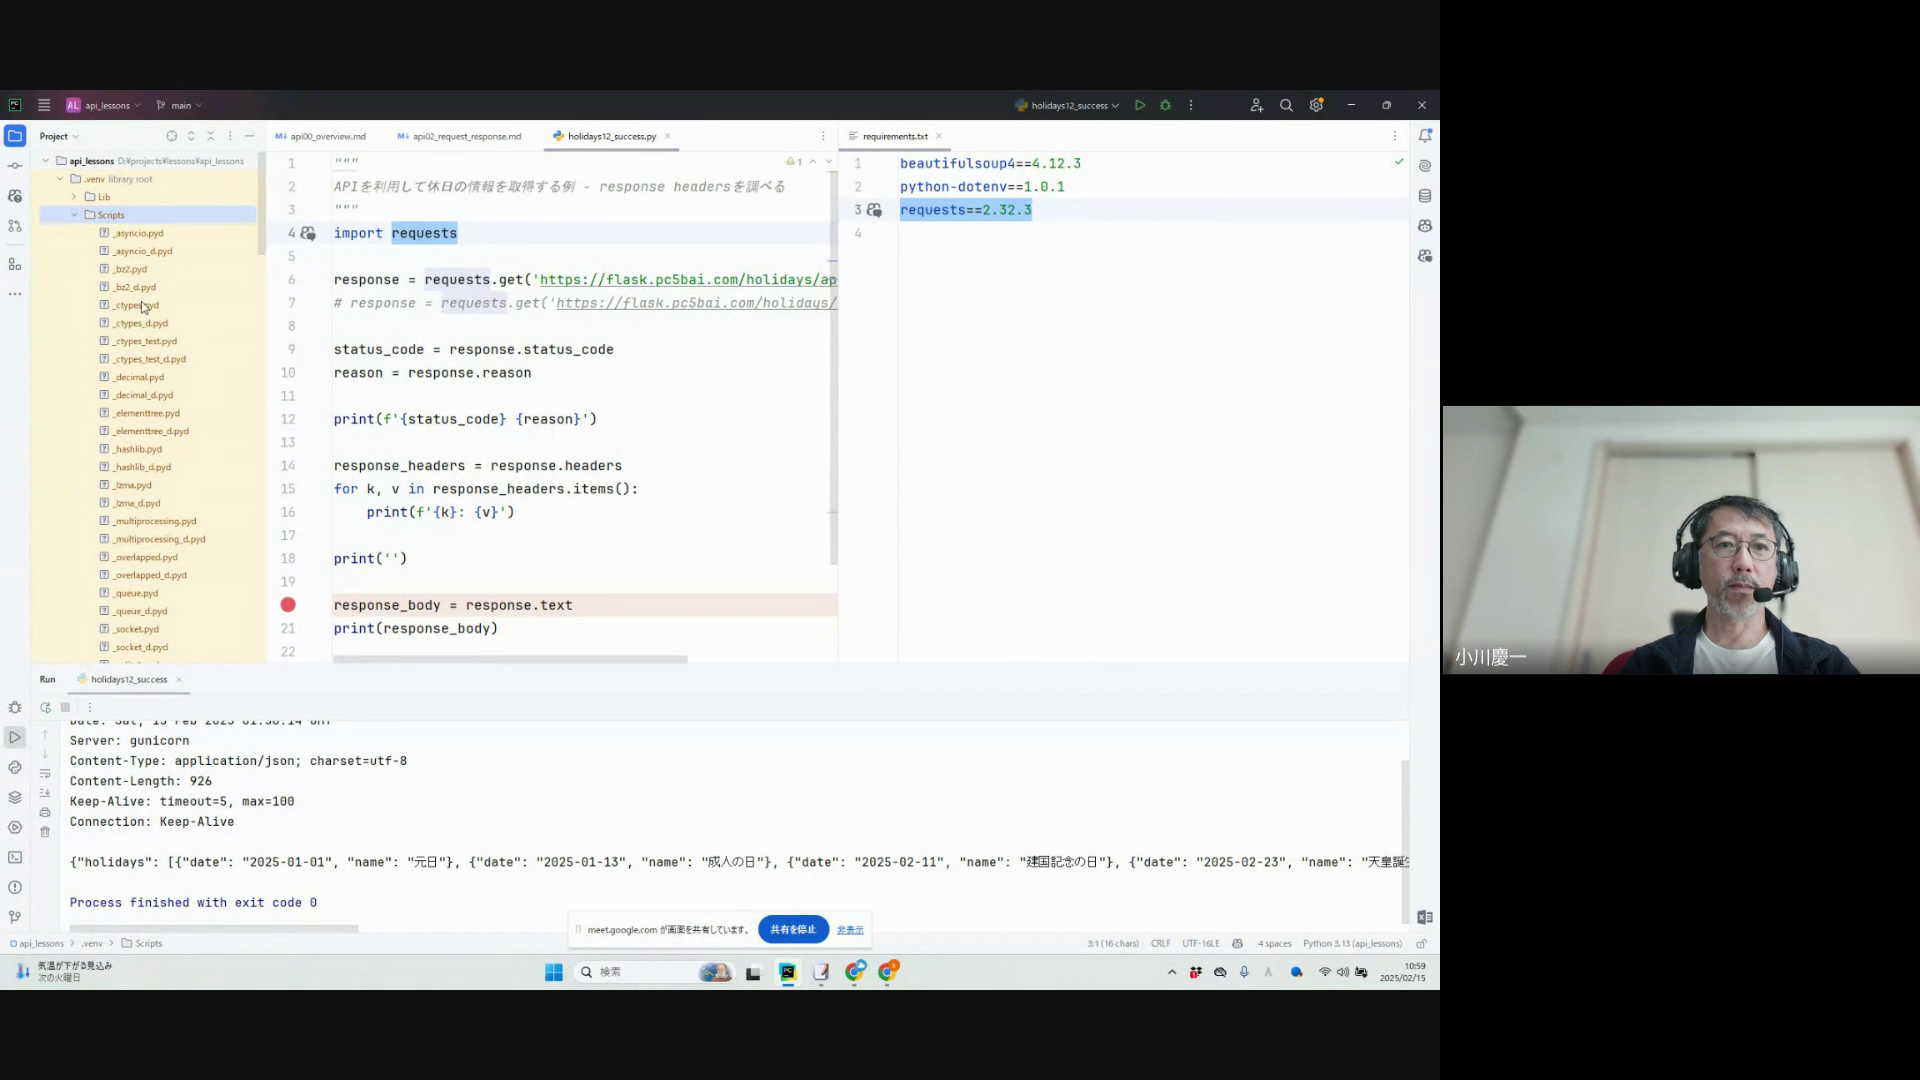Expand the Lib folder in the project tree
Image resolution: width=1920 pixels, height=1080 pixels.
coord(74,197)
